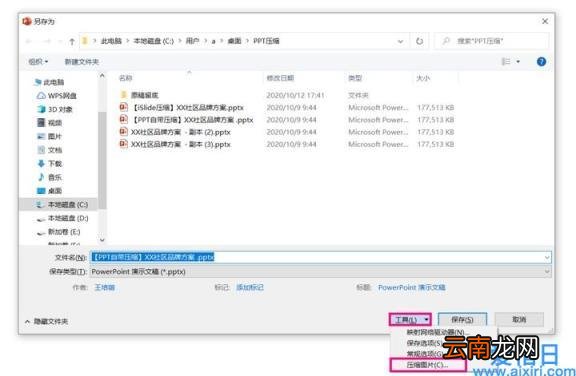
Task: Select 音乐 folder in sidebar
Action: [50, 177]
